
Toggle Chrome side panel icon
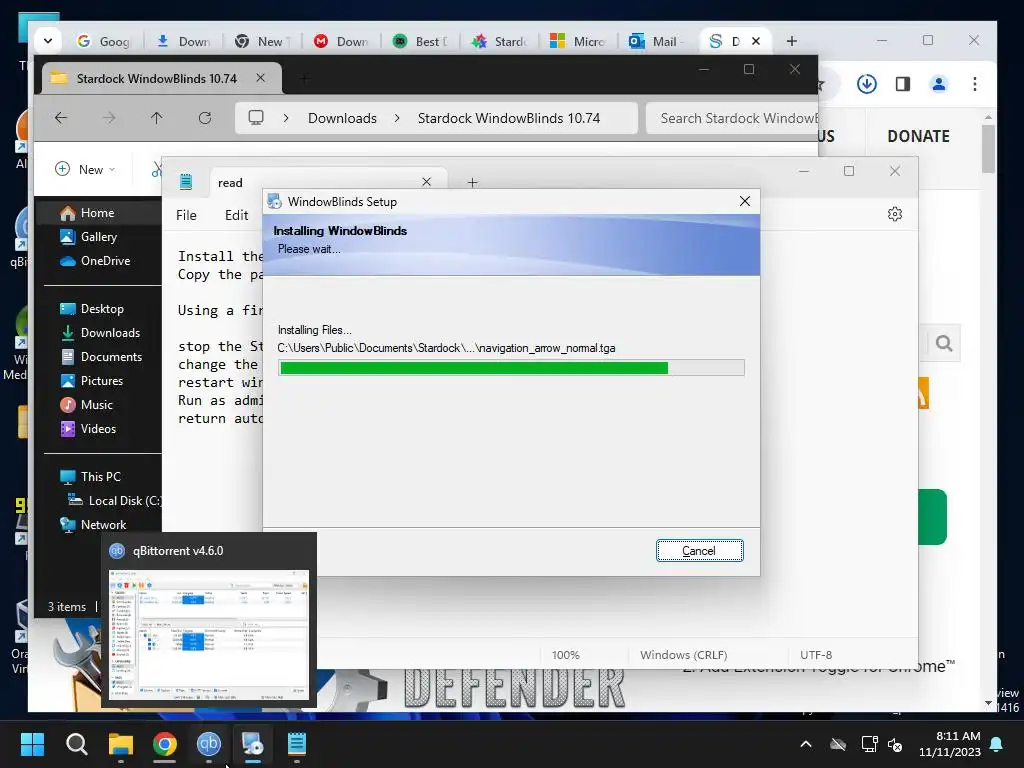click(x=903, y=84)
